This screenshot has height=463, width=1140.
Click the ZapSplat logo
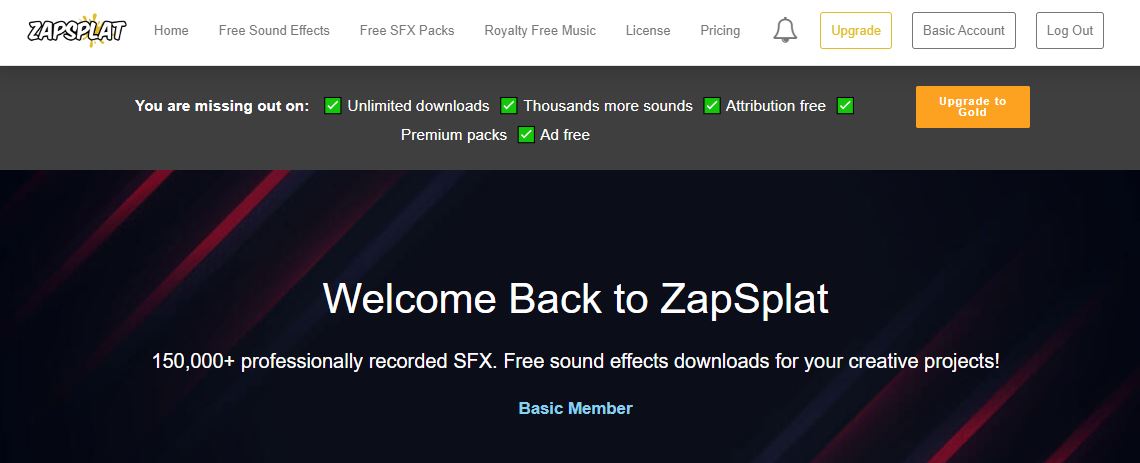click(76, 30)
